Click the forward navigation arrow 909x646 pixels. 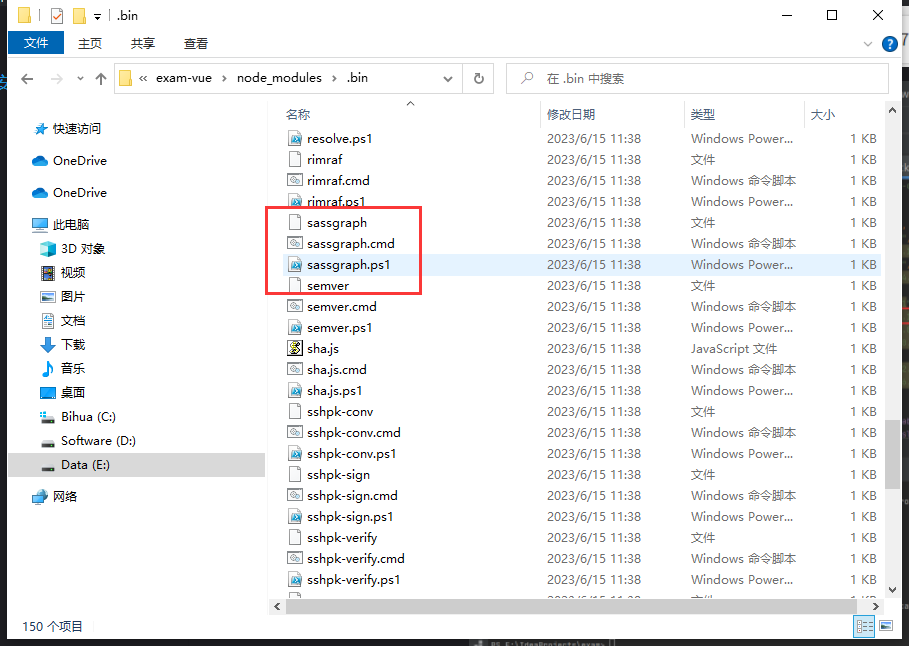point(57,79)
